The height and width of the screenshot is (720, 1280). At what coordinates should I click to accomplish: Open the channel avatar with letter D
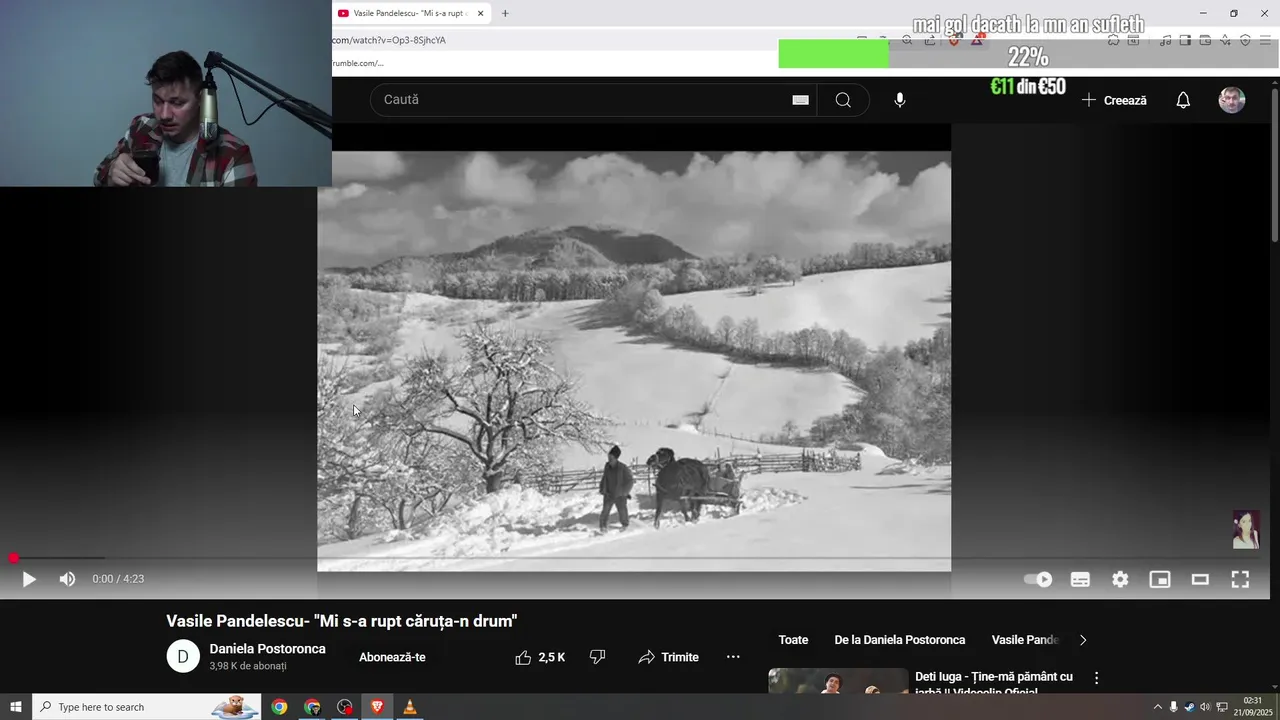click(183, 657)
